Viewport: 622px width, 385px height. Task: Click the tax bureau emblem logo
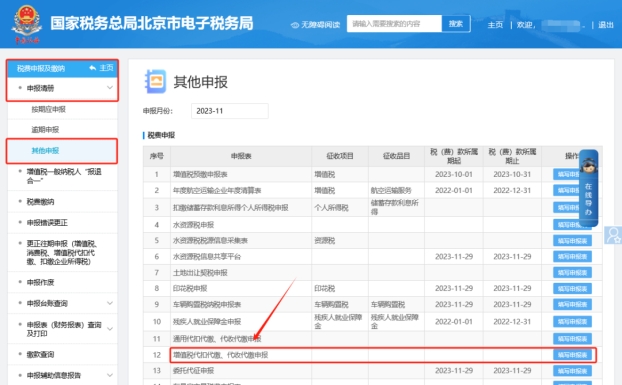point(27,23)
